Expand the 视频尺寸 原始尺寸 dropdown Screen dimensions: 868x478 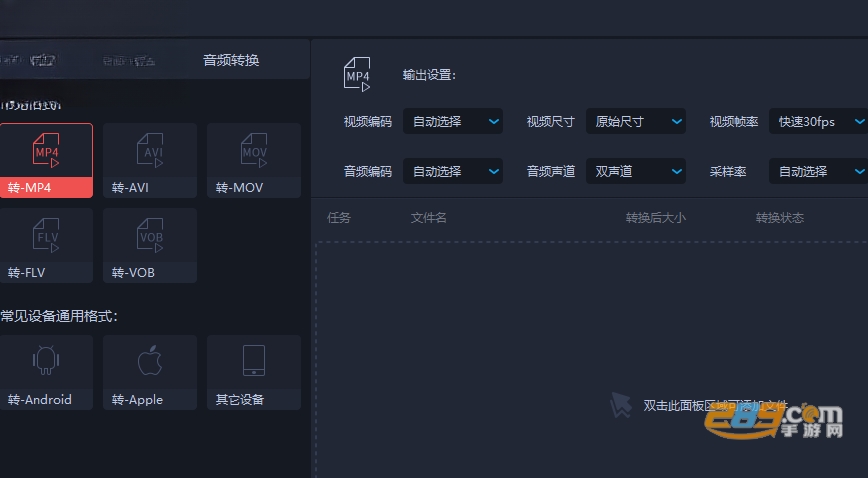(636, 121)
